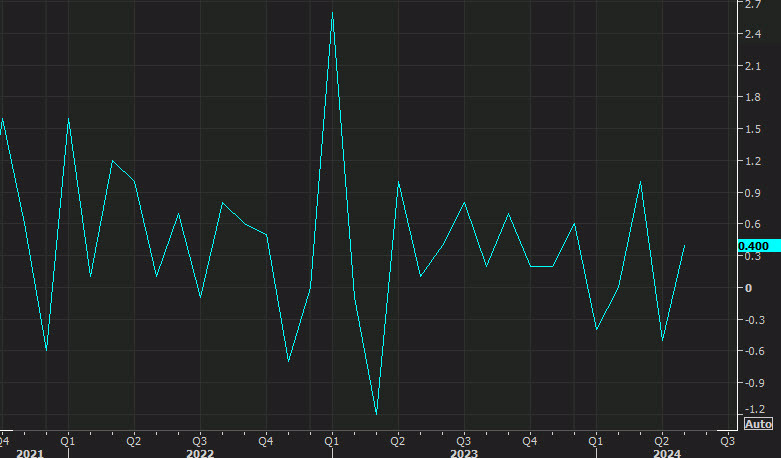Click the 2022 year label
The height and width of the screenshot is (458, 781).
pyautogui.click(x=200, y=453)
